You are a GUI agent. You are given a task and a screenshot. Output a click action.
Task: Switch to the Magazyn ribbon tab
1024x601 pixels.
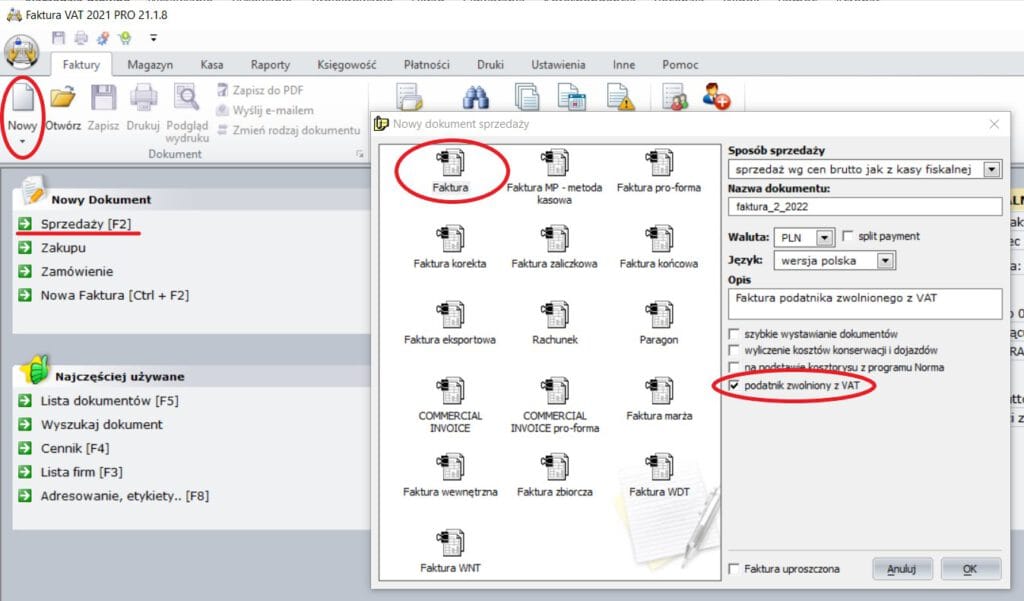coord(150,65)
